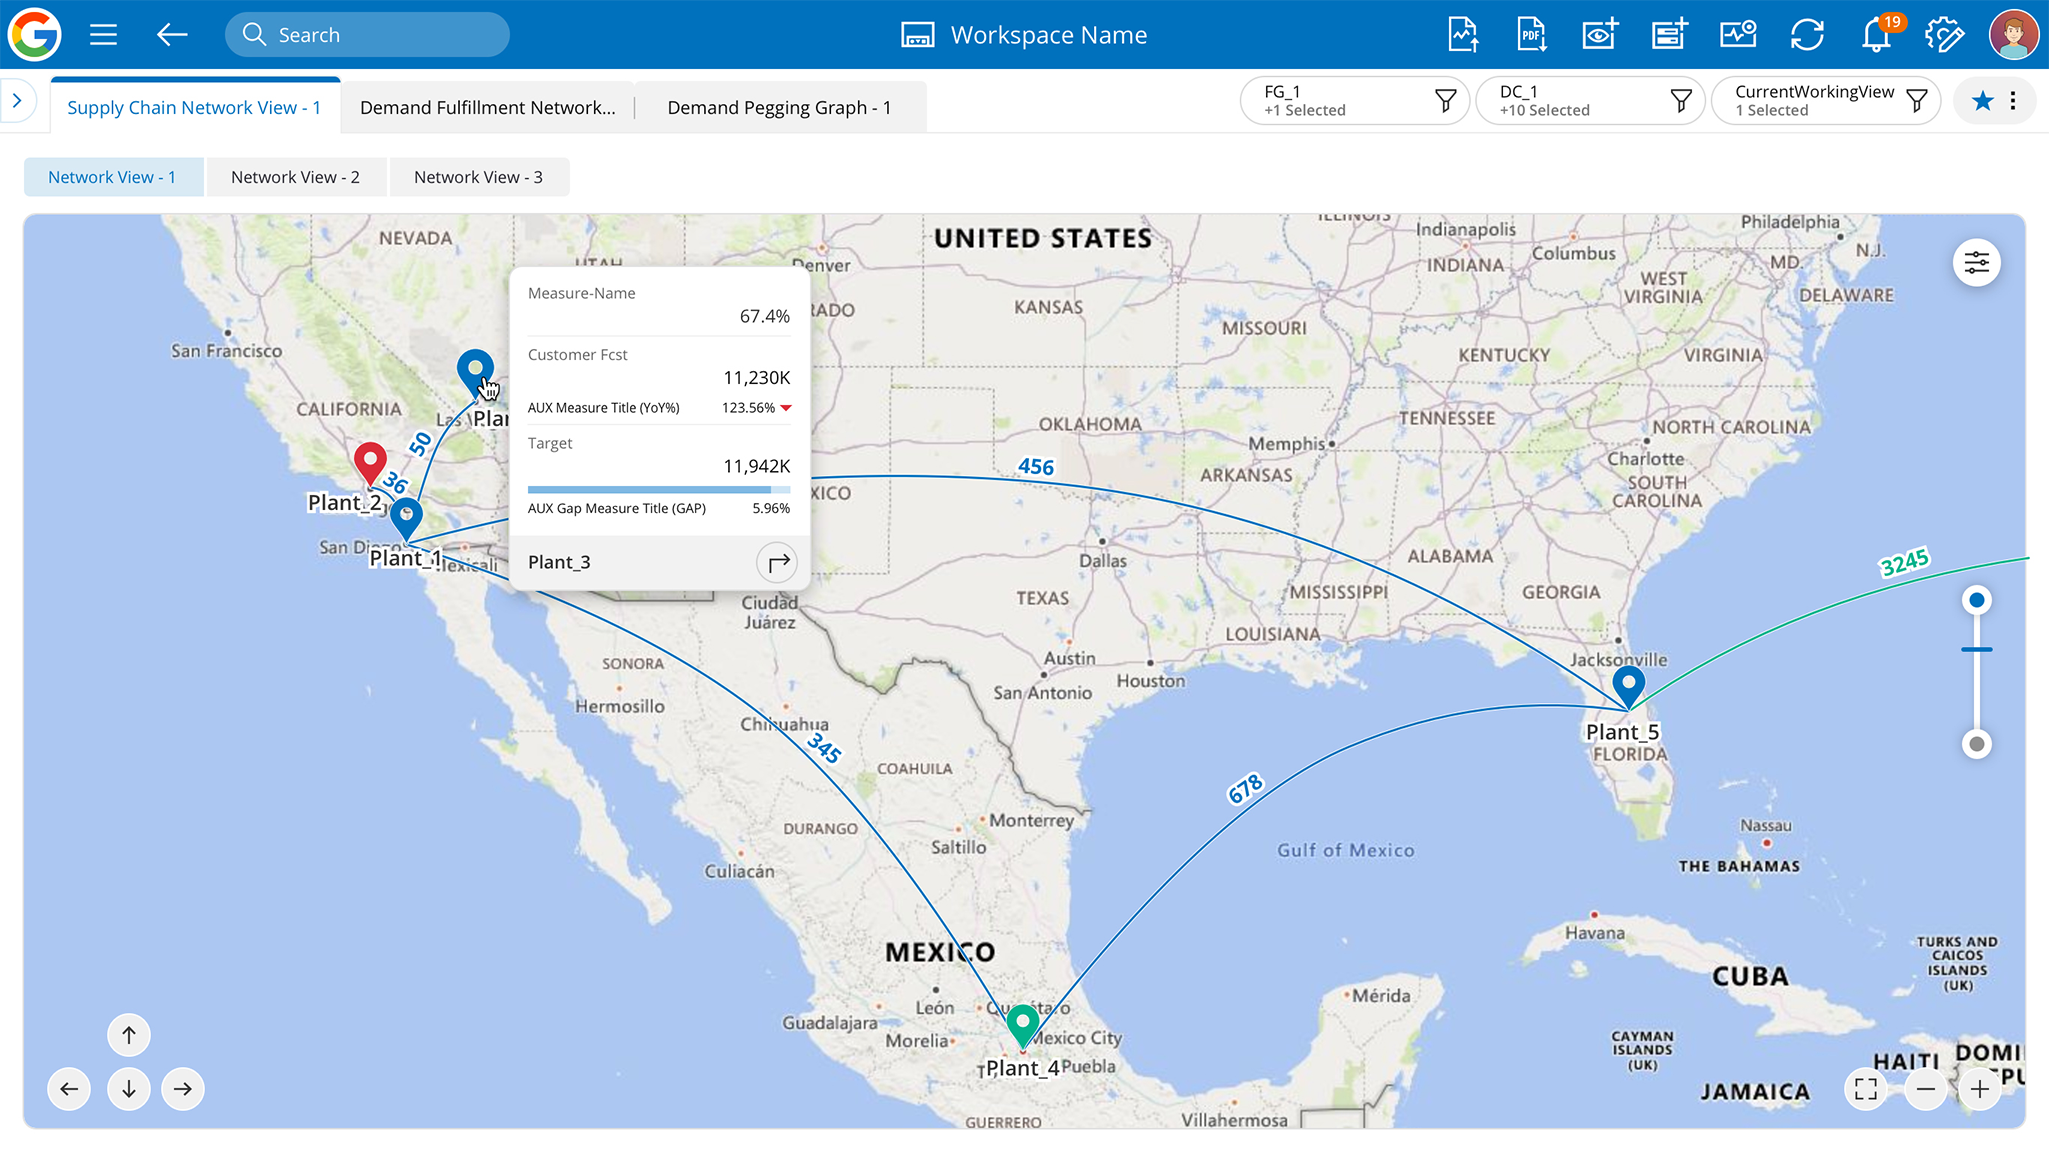The image size is (2049, 1152).
Task: Pan the map up
Action: pyautogui.click(x=129, y=1035)
